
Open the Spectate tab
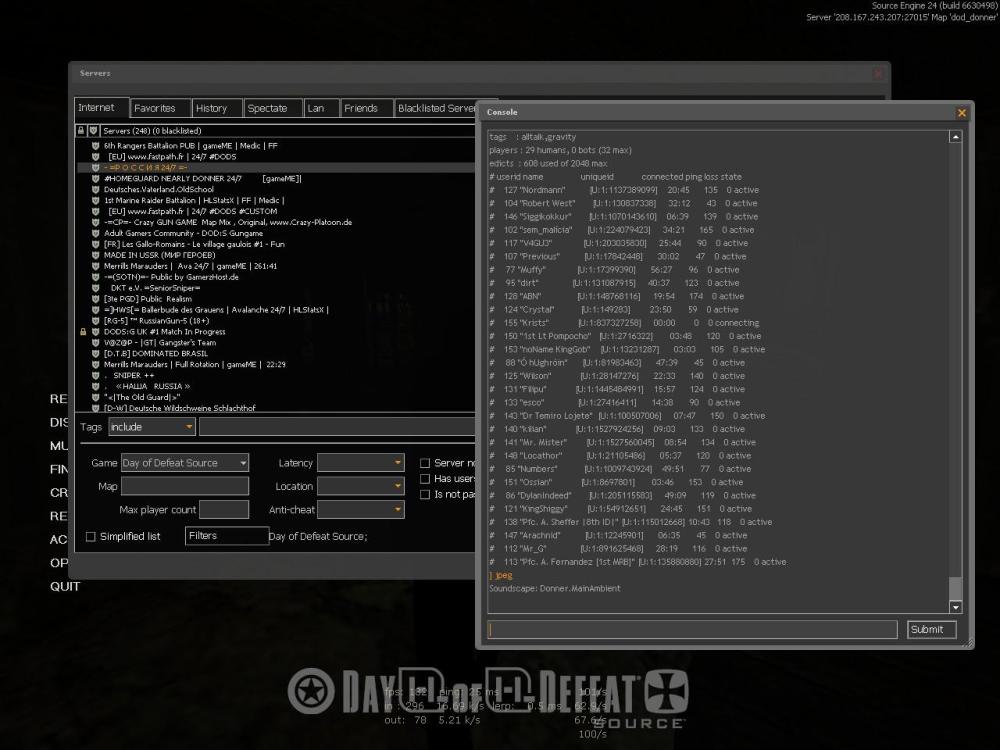[x=273, y=108]
